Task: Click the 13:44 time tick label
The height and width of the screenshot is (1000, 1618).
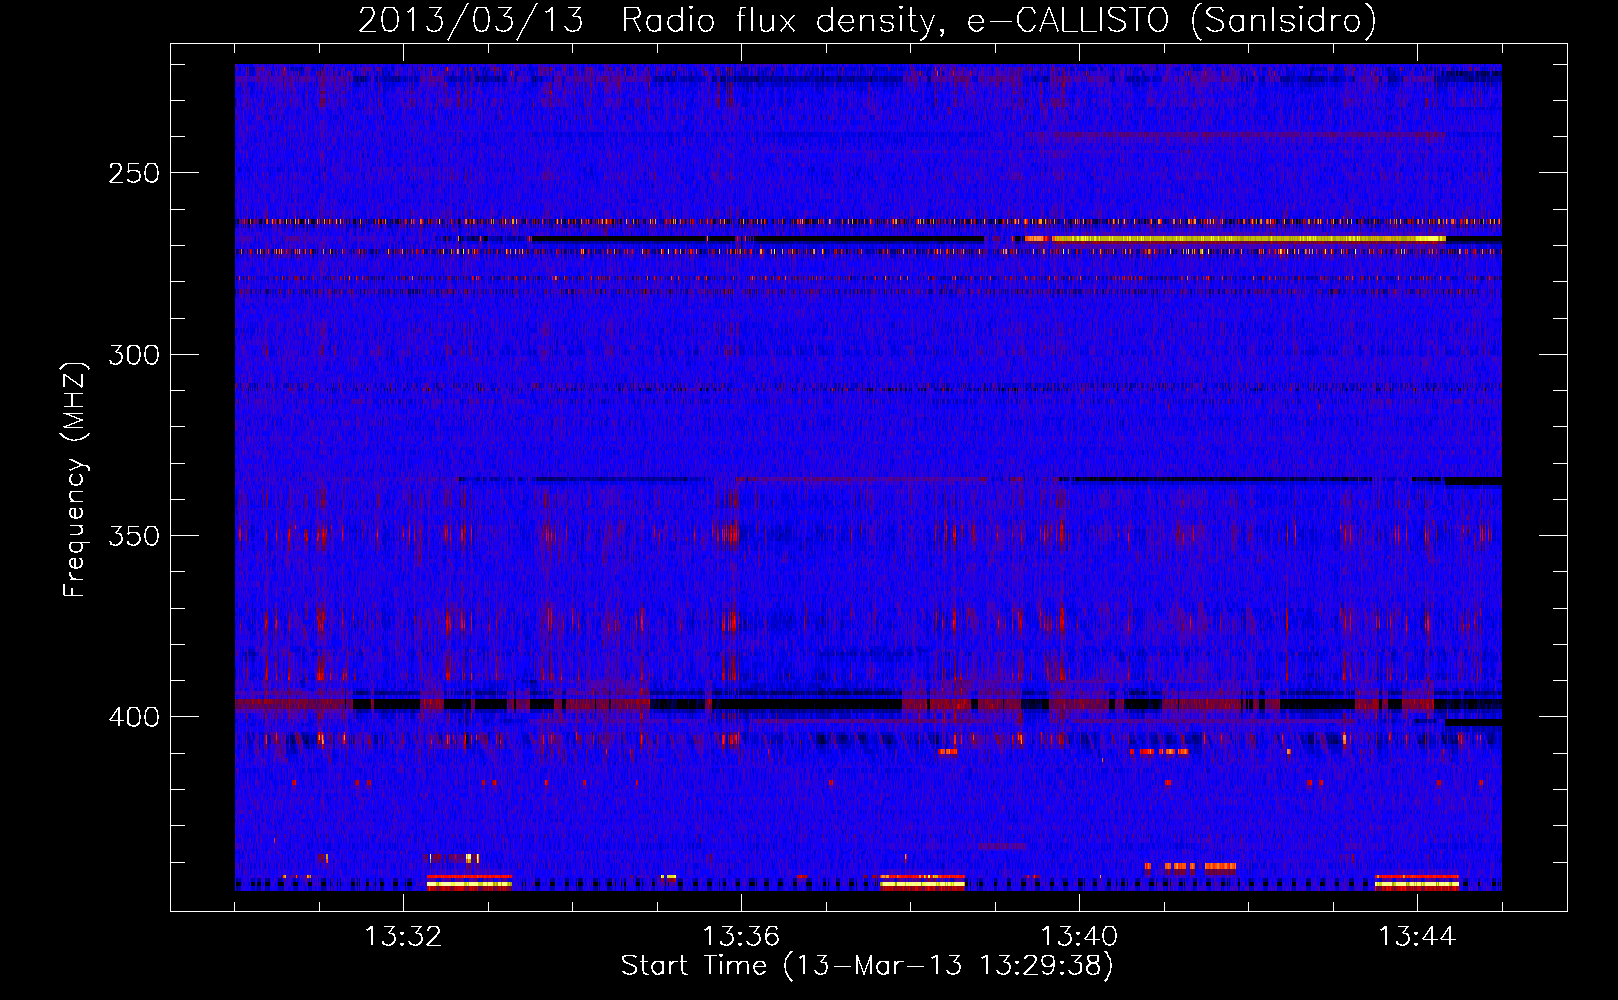Action: click(x=1417, y=937)
